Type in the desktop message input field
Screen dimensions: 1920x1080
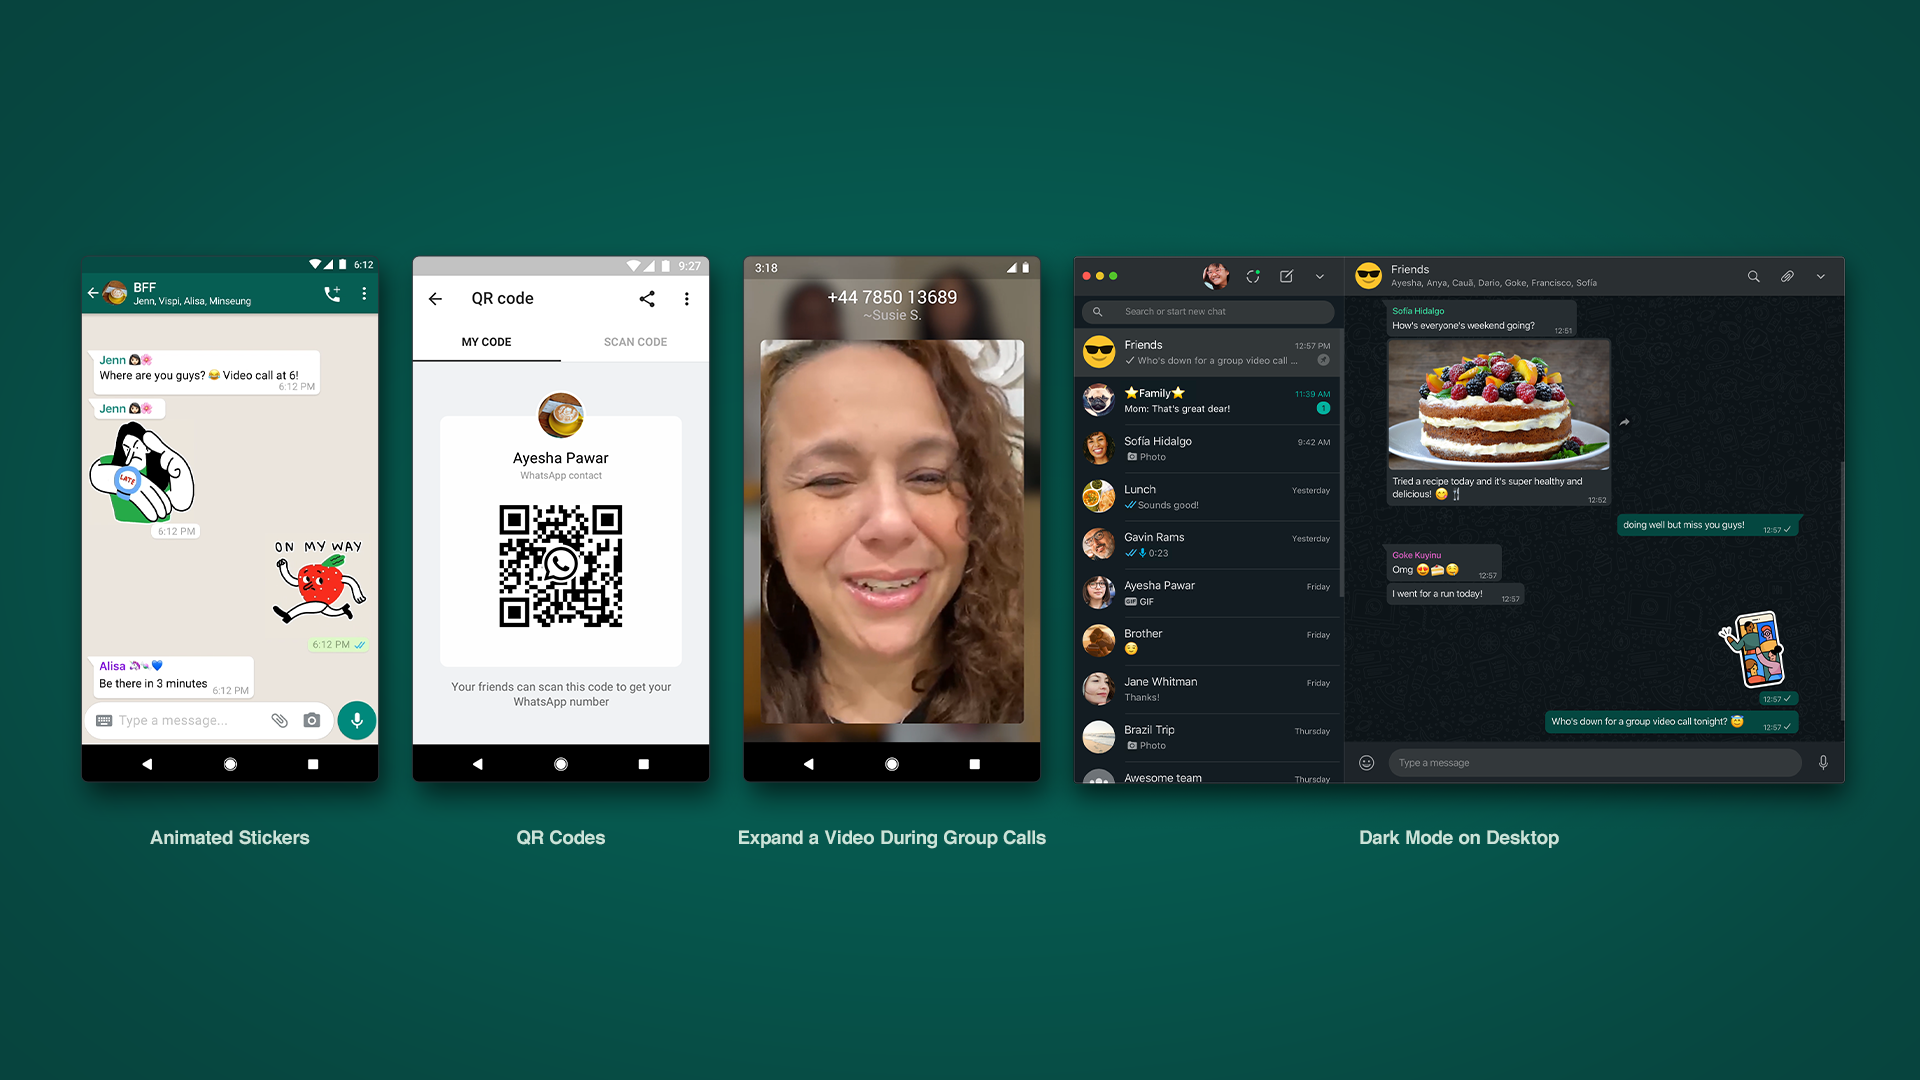[x=1596, y=762]
